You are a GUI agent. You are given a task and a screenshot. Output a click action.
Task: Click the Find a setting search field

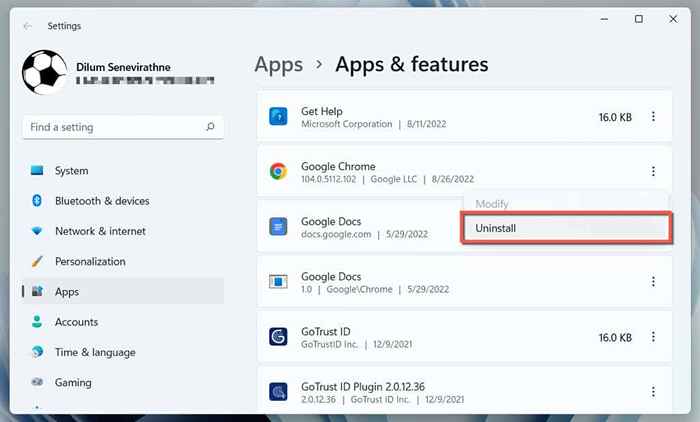(x=123, y=127)
